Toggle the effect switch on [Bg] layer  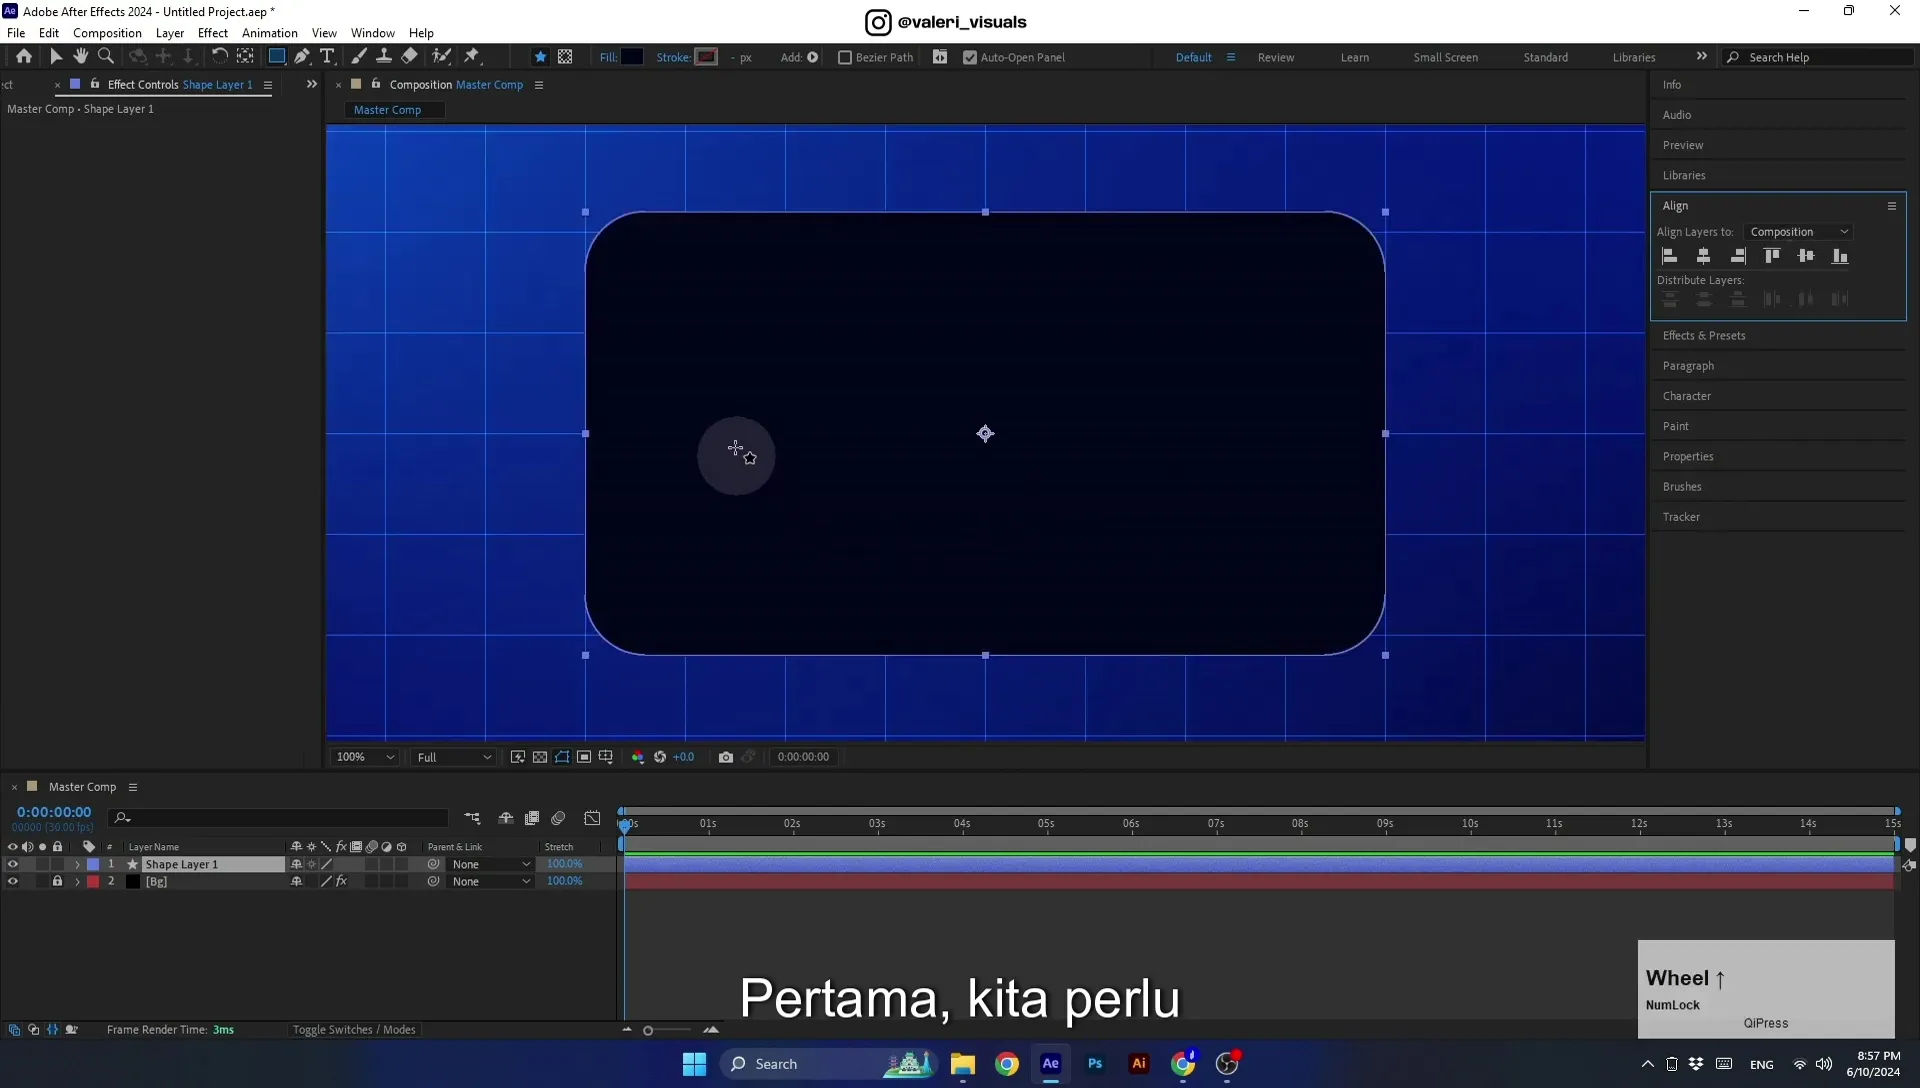click(341, 881)
